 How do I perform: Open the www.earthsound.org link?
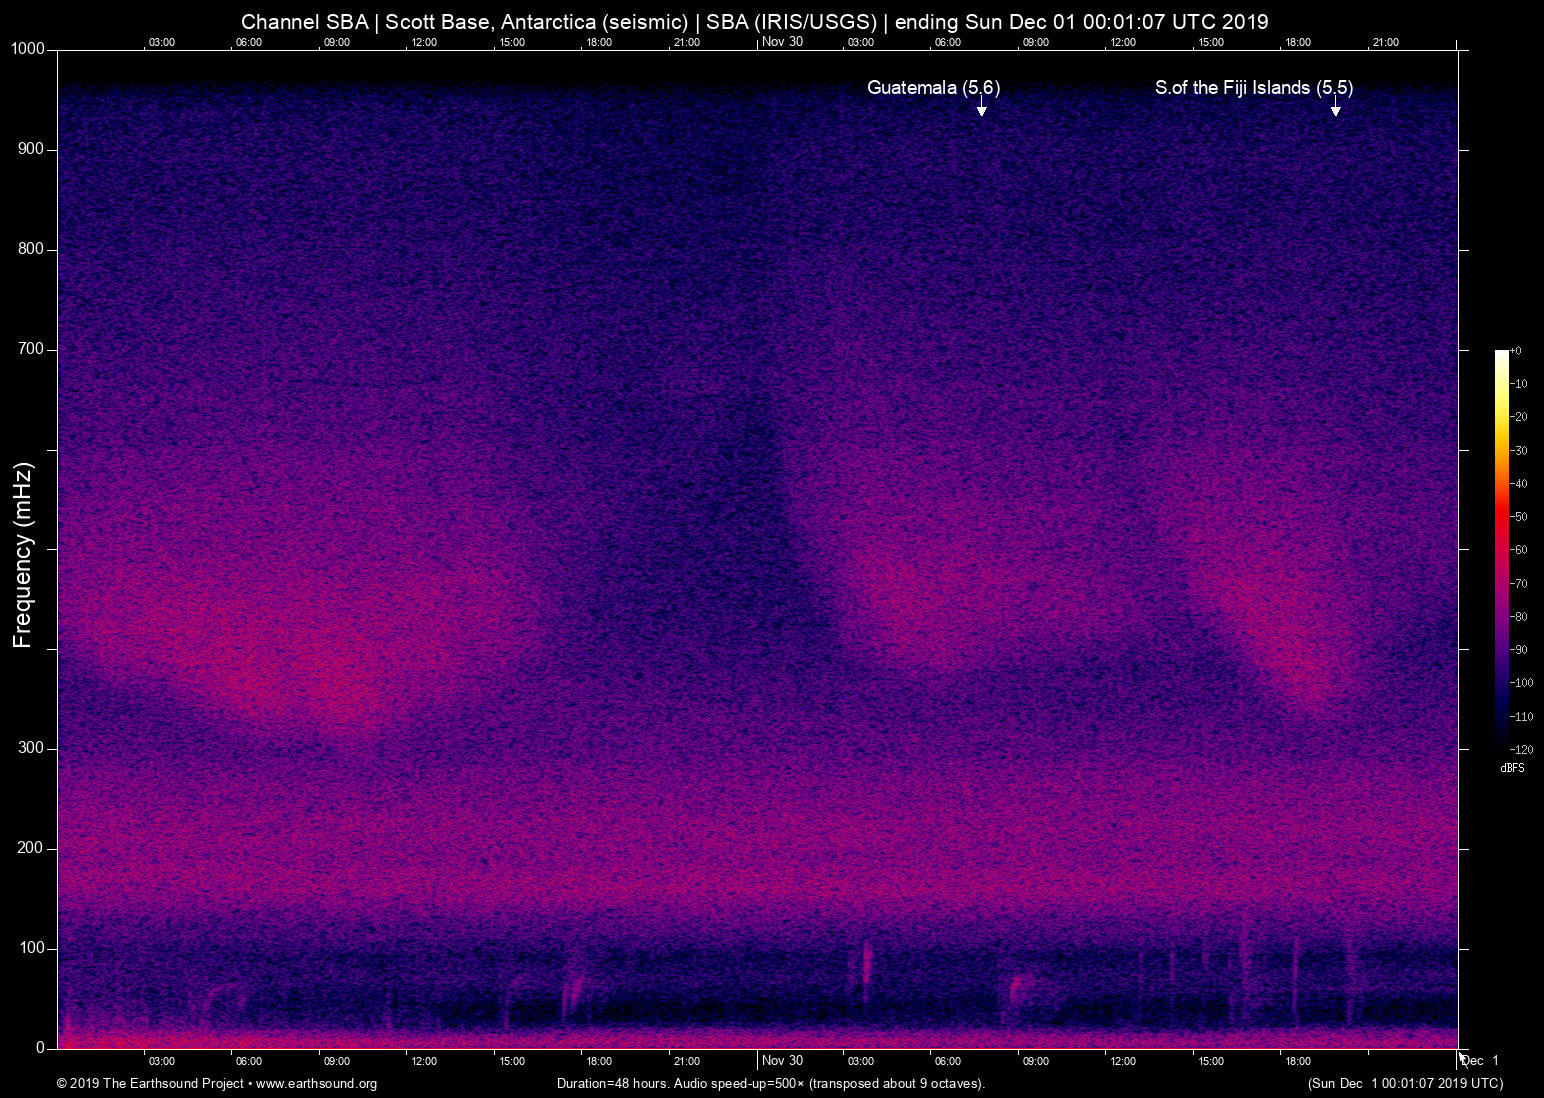(x=316, y=1084)
